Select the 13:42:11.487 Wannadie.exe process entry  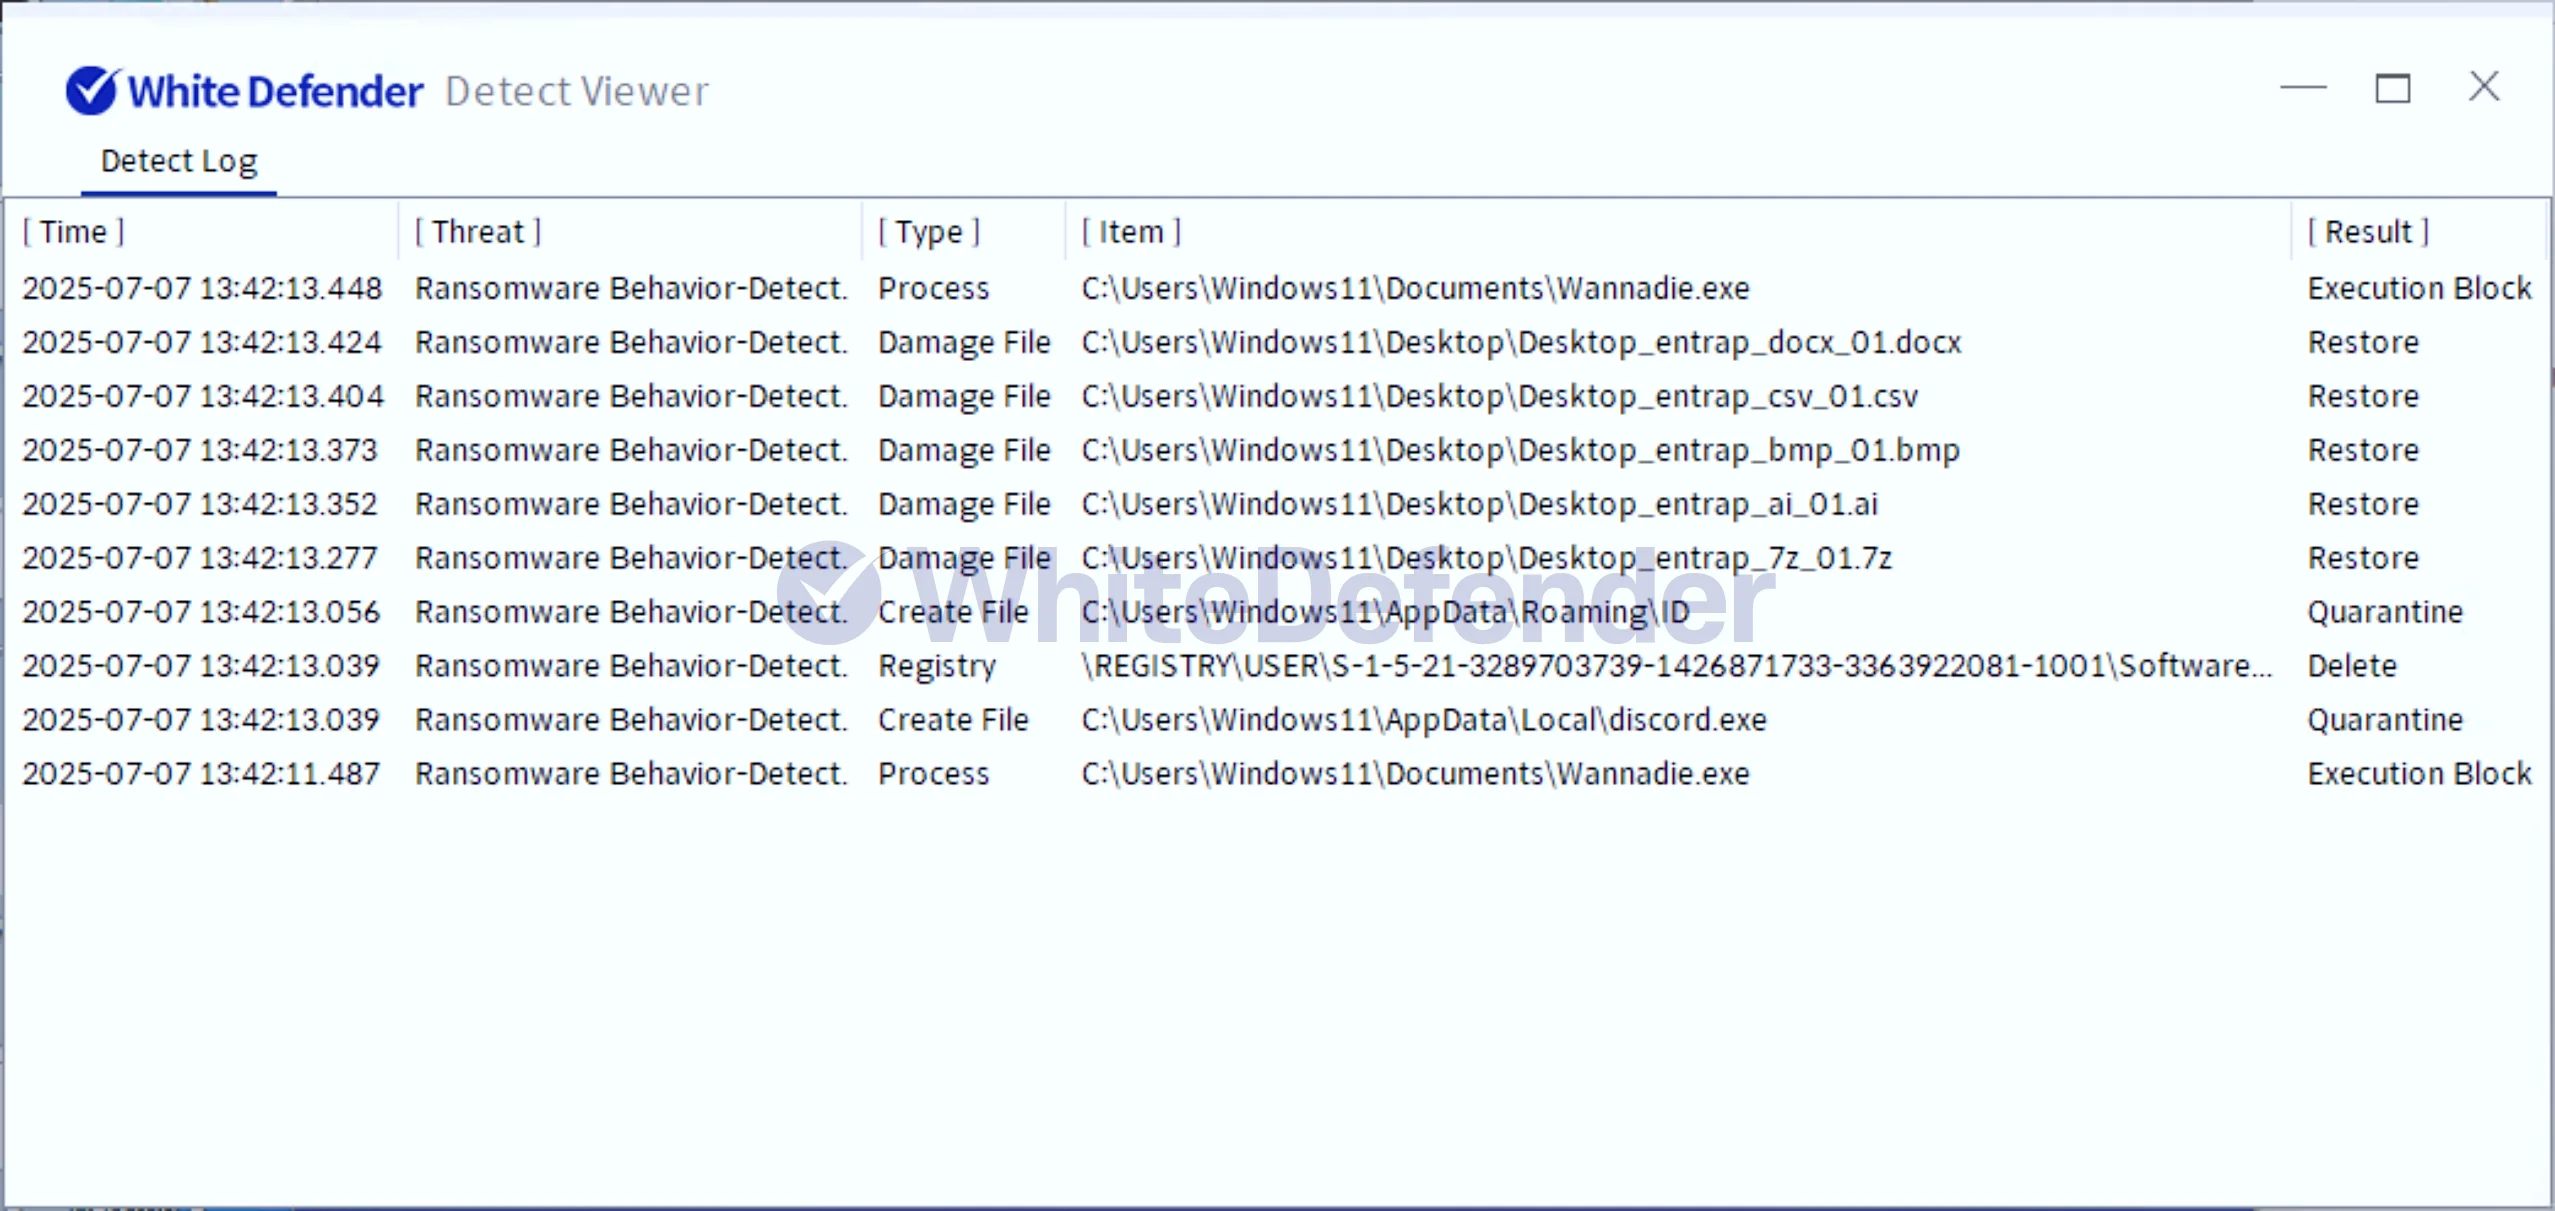(1414, 775)
